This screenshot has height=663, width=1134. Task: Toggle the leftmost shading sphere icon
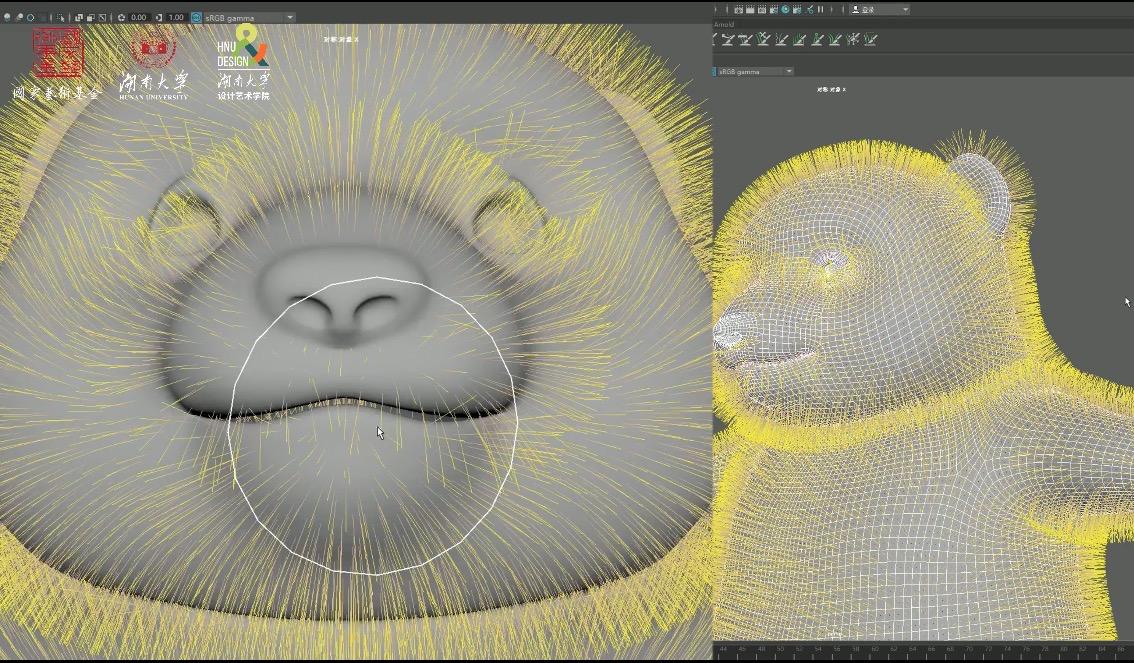(8, 17)
